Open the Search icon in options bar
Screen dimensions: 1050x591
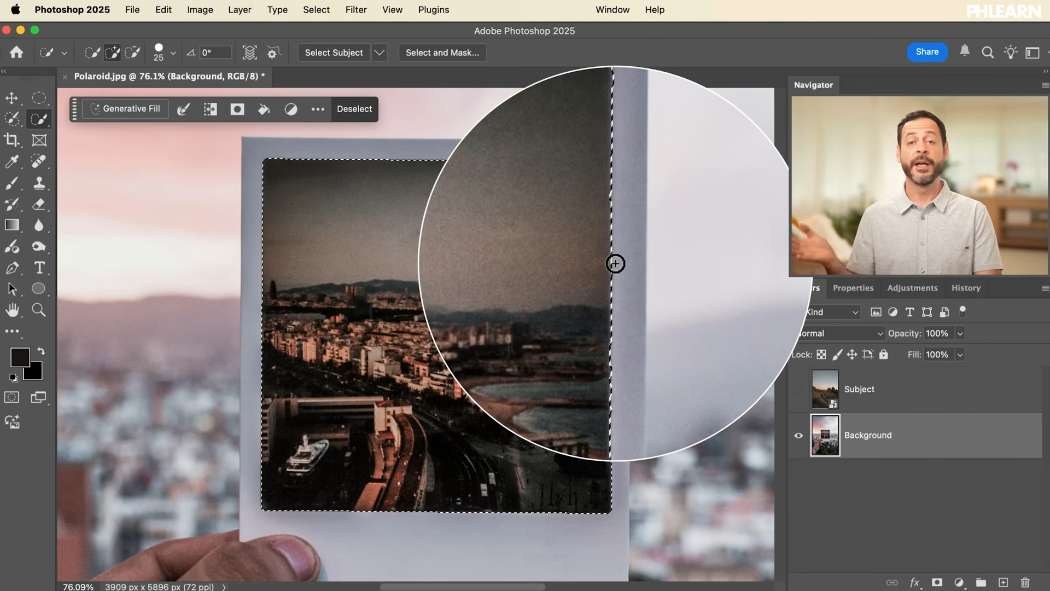click(x=987, y=52)
